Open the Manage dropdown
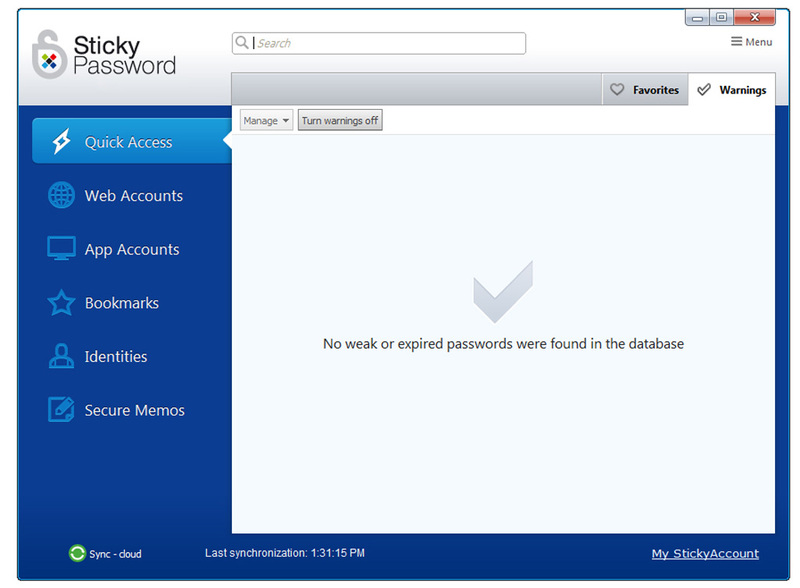The height and width of the screenshot is (588, 800). (x=266, y=120)
